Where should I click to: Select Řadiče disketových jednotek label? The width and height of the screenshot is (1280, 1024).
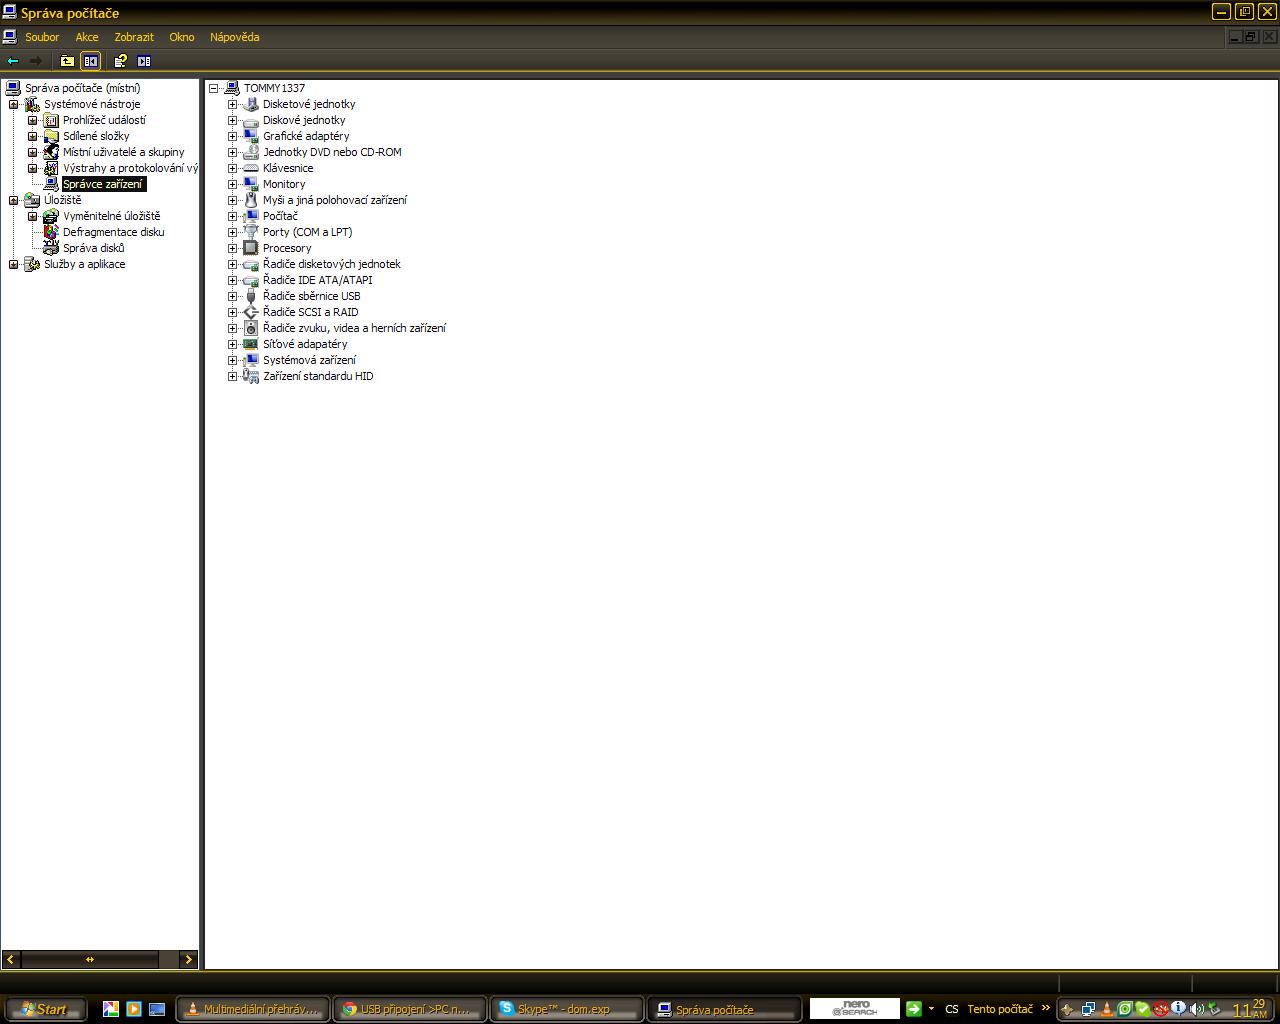click(332, 264)
